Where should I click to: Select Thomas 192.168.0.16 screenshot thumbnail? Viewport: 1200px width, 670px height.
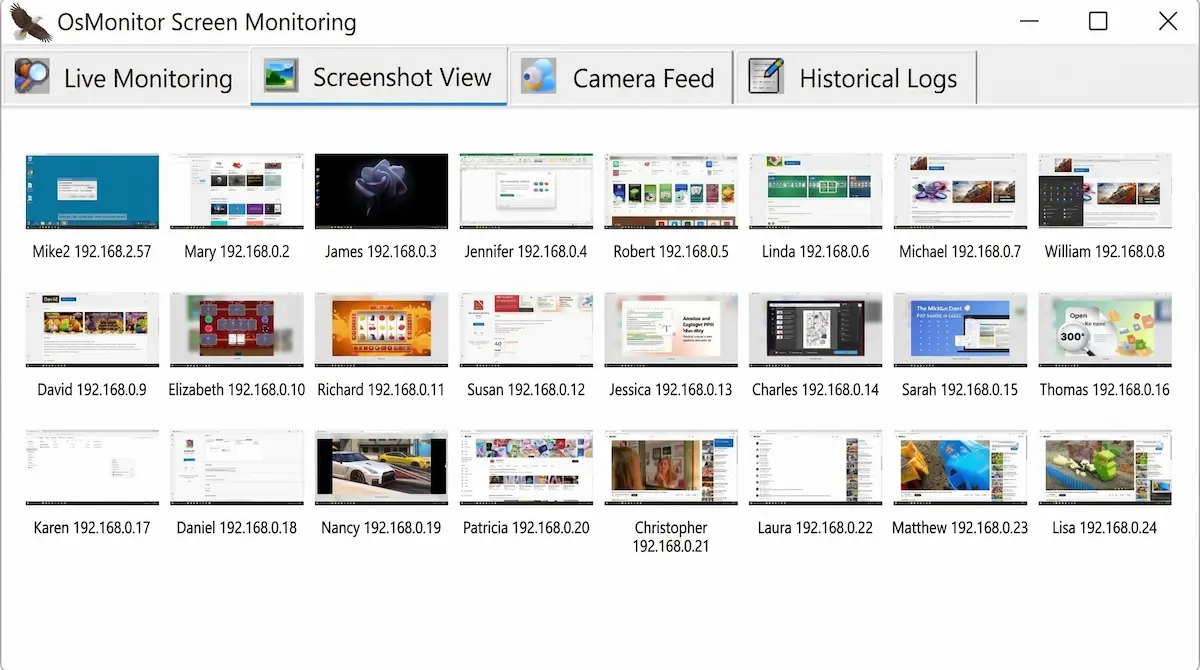pos(1104,329)
